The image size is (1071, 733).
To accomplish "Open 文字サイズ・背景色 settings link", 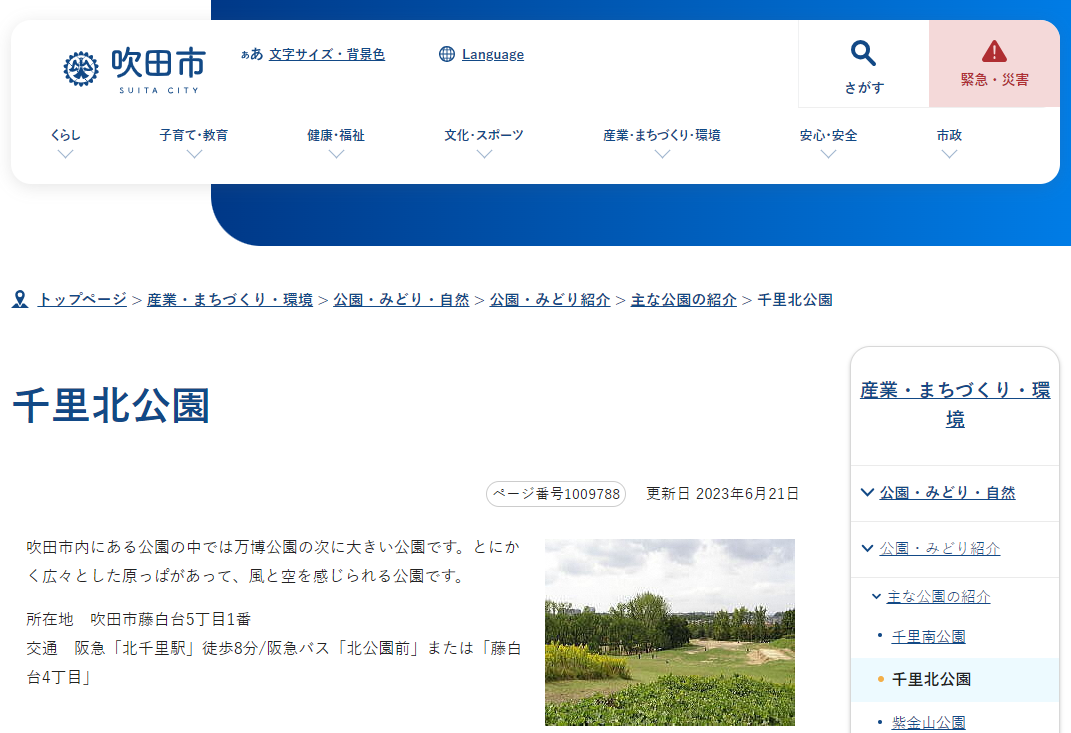I will (326, 54).
